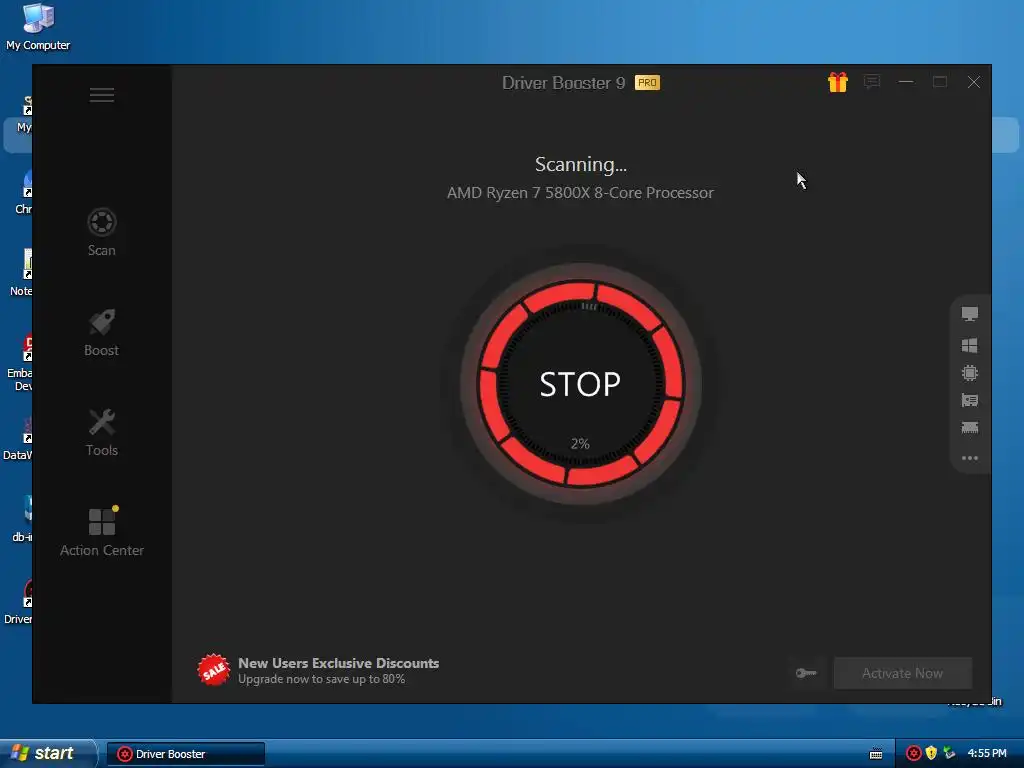Click the graphics card icon on right panel
The width and height of the screenshot is (1024, 768).
(x=970, y=400)
